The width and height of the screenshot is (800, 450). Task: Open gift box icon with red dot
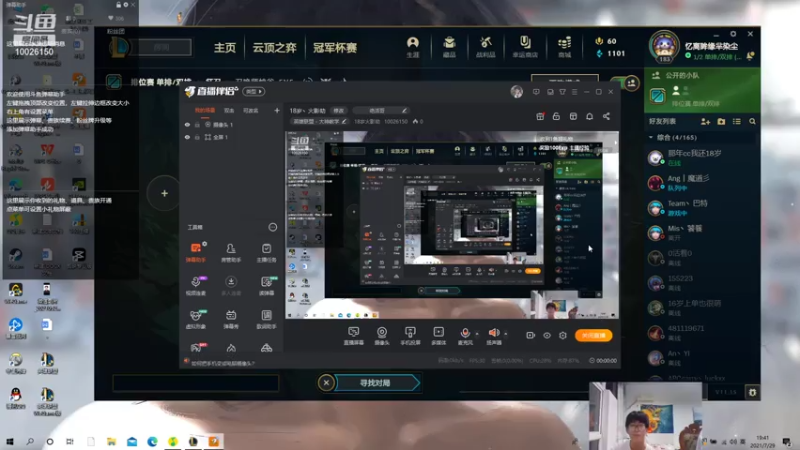click(540, 116)
